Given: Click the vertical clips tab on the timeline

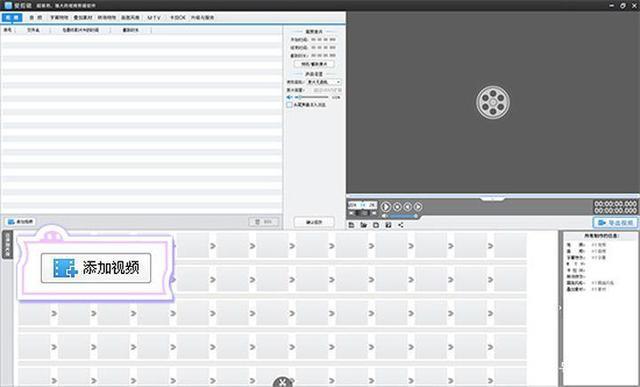Looking at the screenshot, I should coord(7,245).
